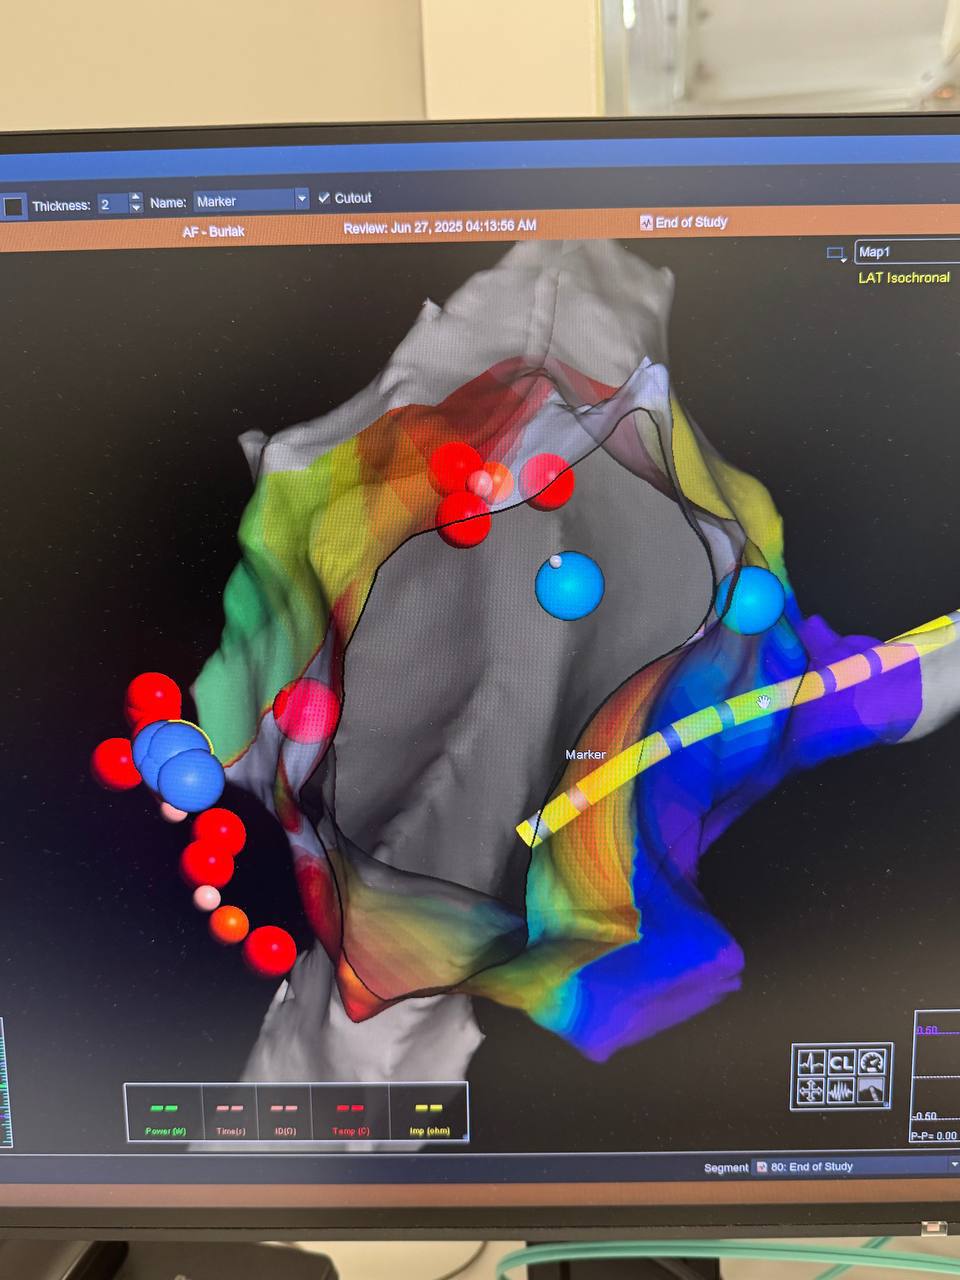
Task: Click the LAT Isochronal map type label
Action: (x=904, y=278)
